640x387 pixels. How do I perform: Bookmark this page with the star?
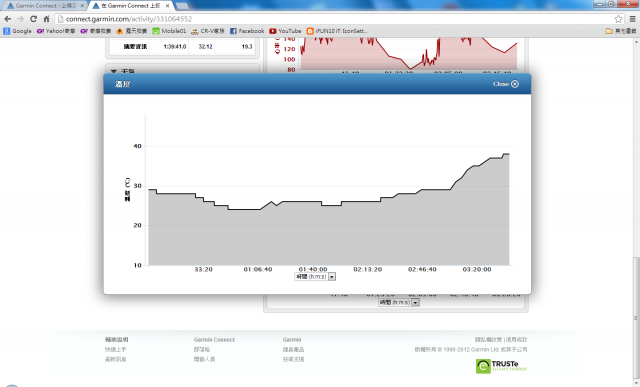[x=618, y=19]
